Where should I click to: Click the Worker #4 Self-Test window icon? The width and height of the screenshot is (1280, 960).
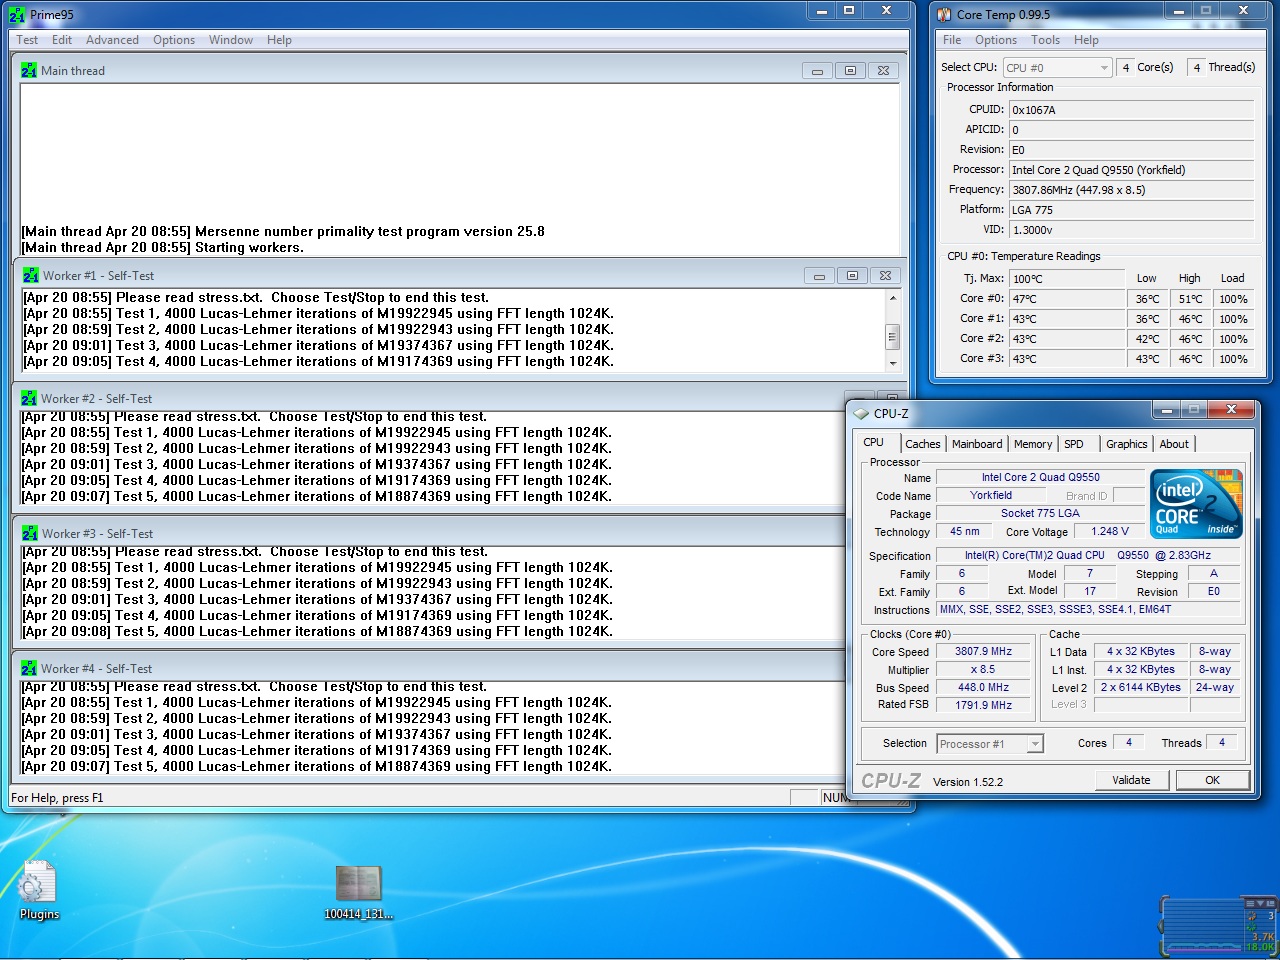(29, 668)
